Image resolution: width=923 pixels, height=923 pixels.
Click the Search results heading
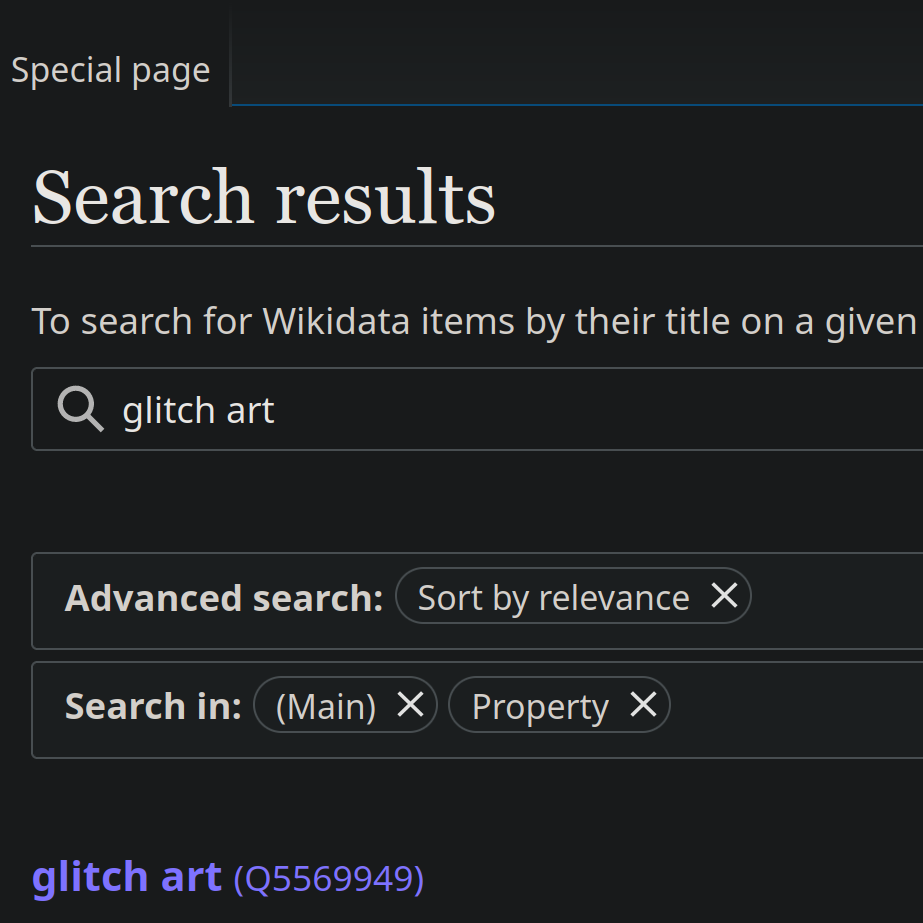pyautogui.click(x=263, y=196)
